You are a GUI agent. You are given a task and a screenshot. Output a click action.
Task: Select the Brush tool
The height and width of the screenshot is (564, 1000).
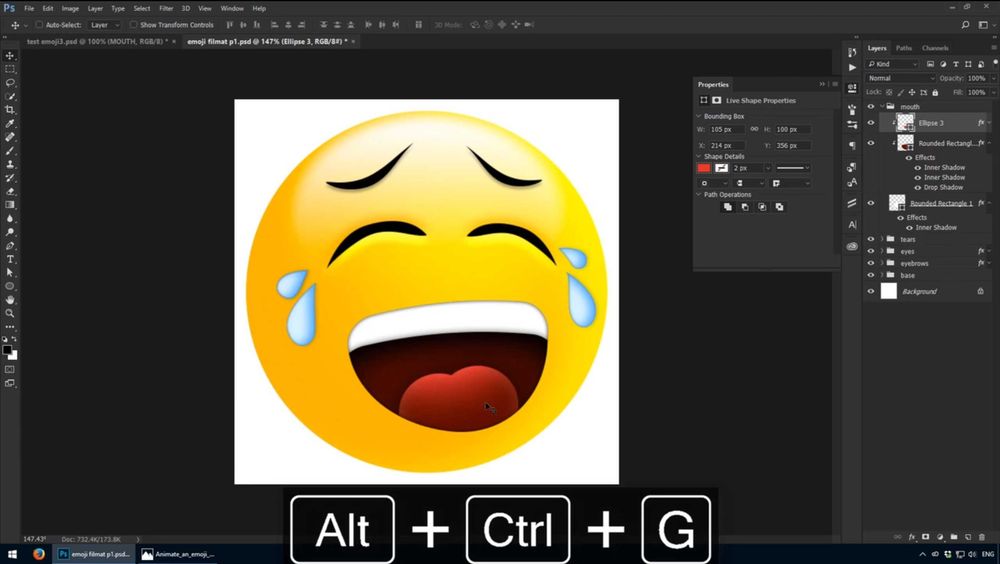[10, 151]
